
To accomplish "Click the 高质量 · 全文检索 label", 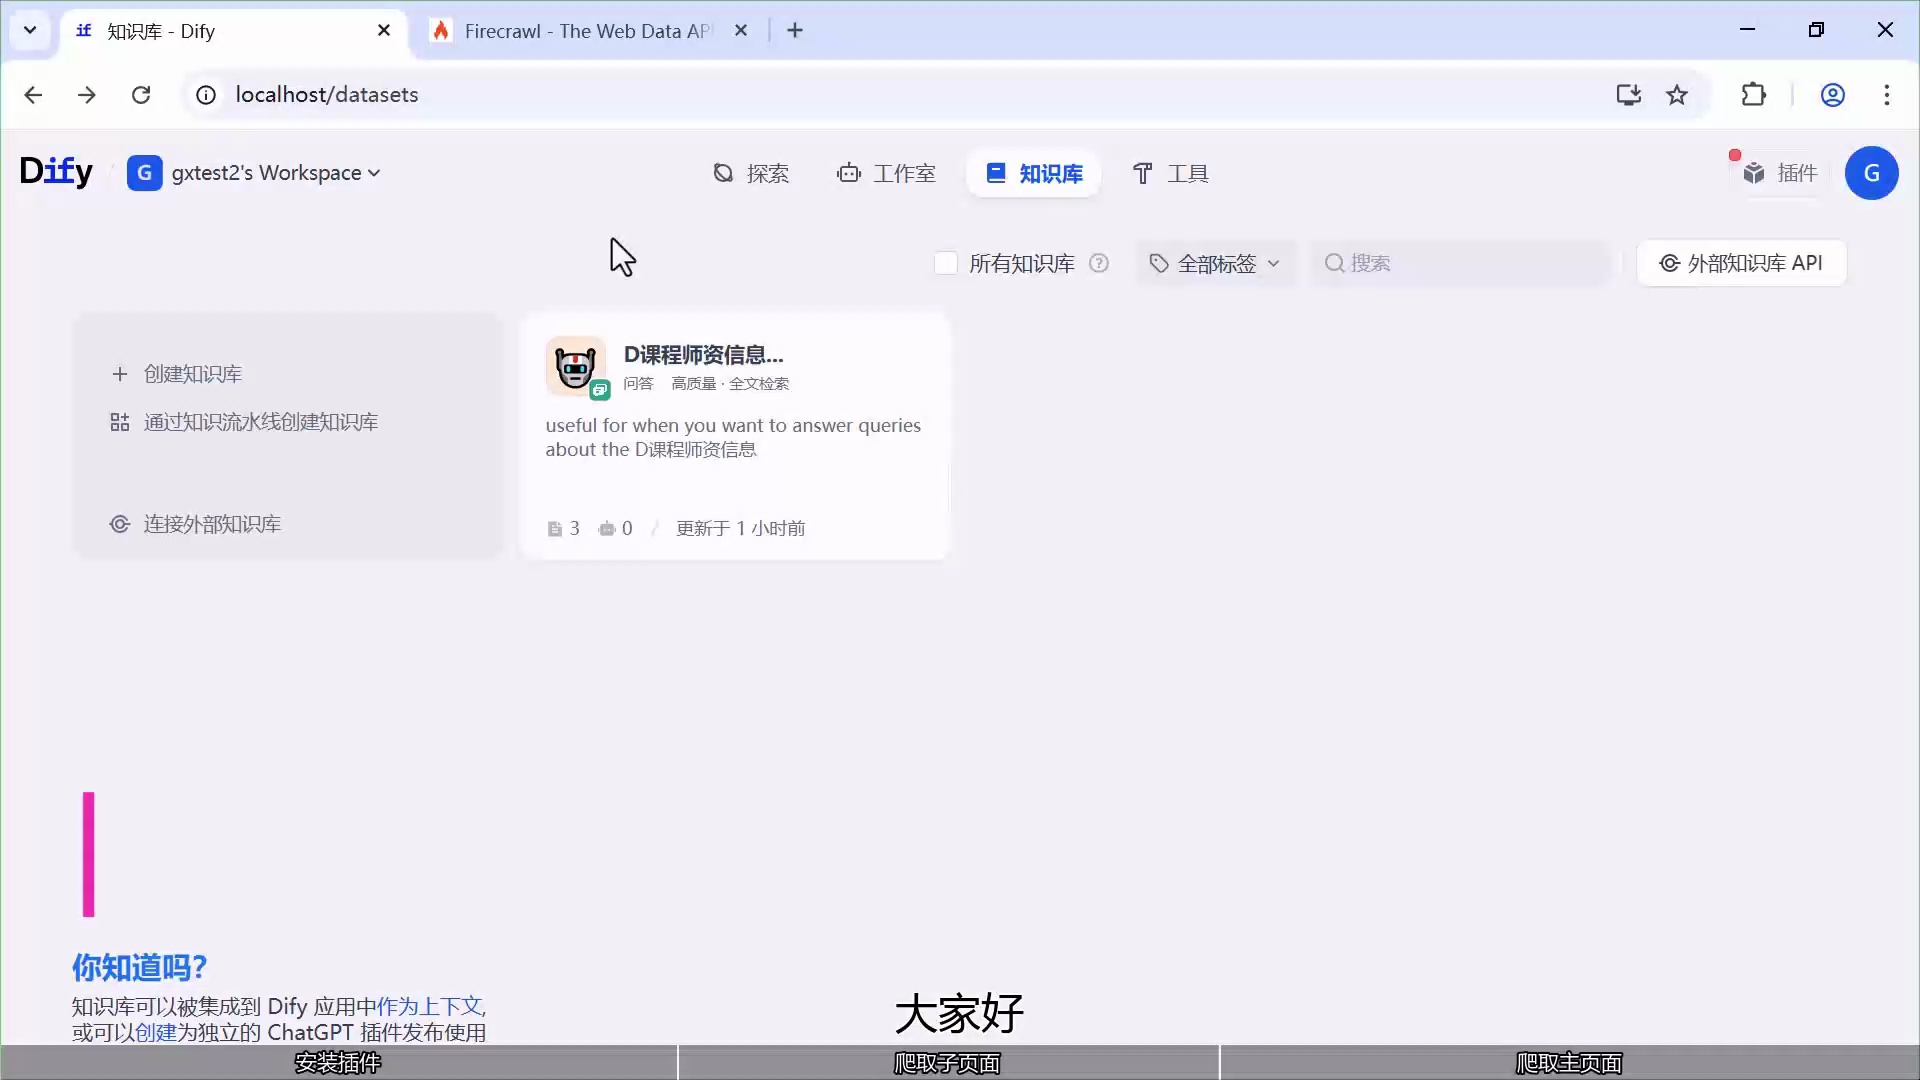I will click(x=730, y=384).
